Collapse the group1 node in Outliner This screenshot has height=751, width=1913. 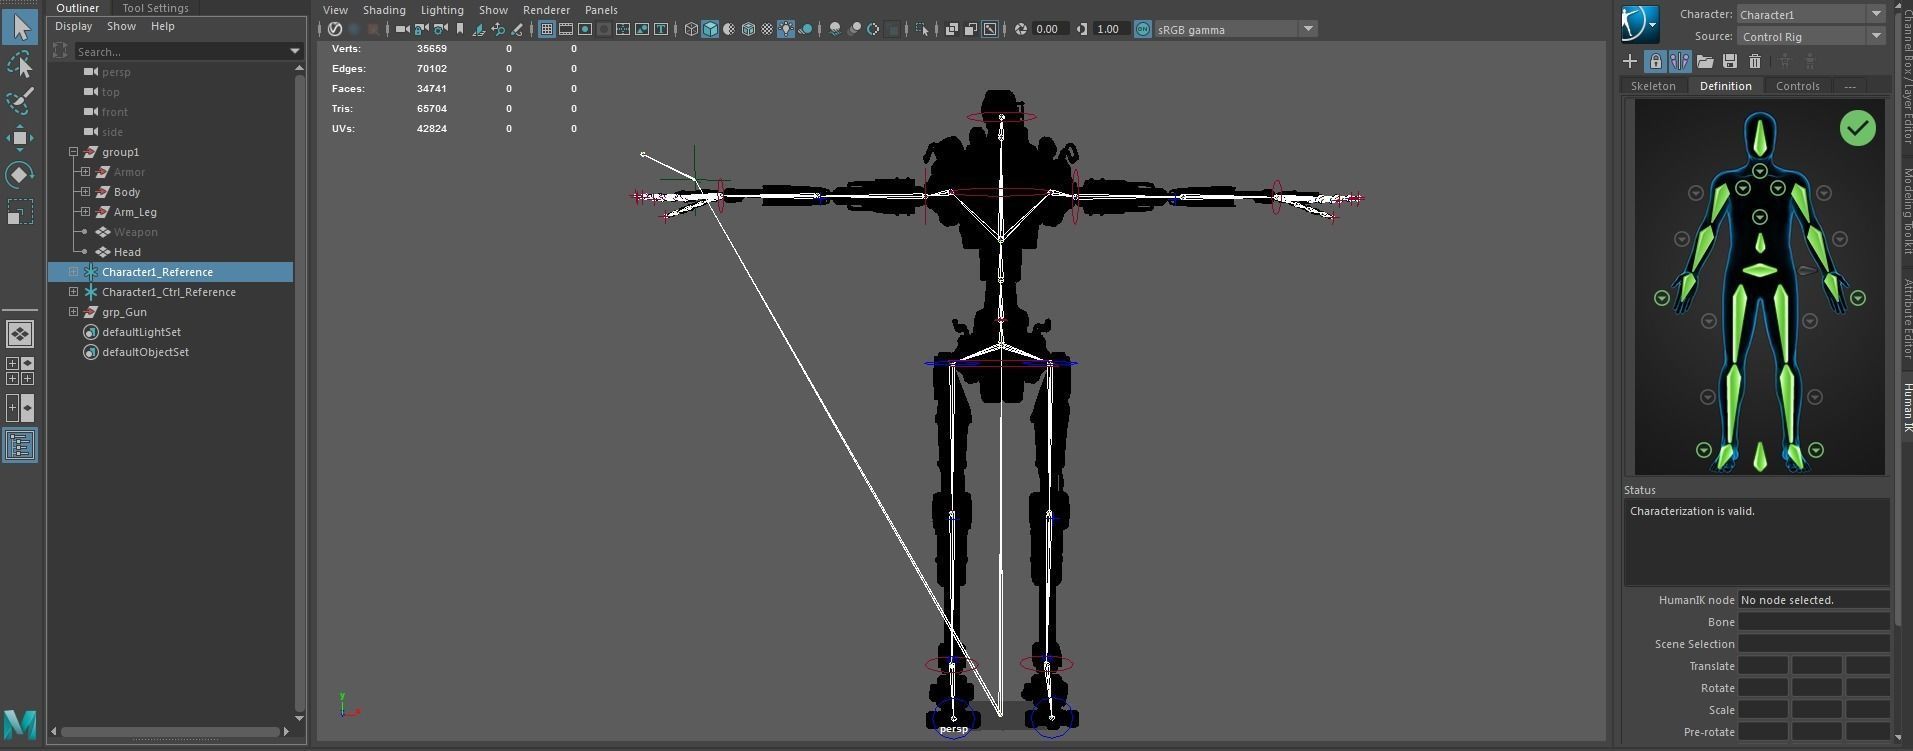point(74,152)
